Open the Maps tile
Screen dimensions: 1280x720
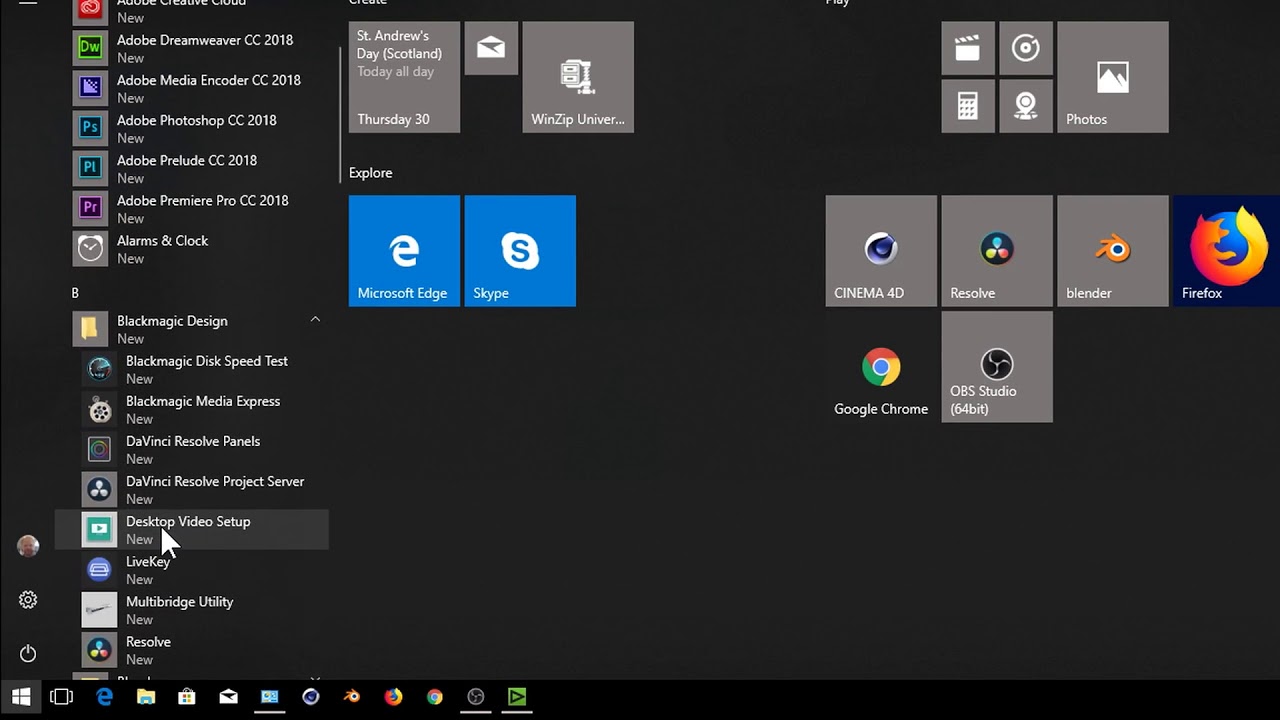pyautogui.click(x=1026, y=106)
